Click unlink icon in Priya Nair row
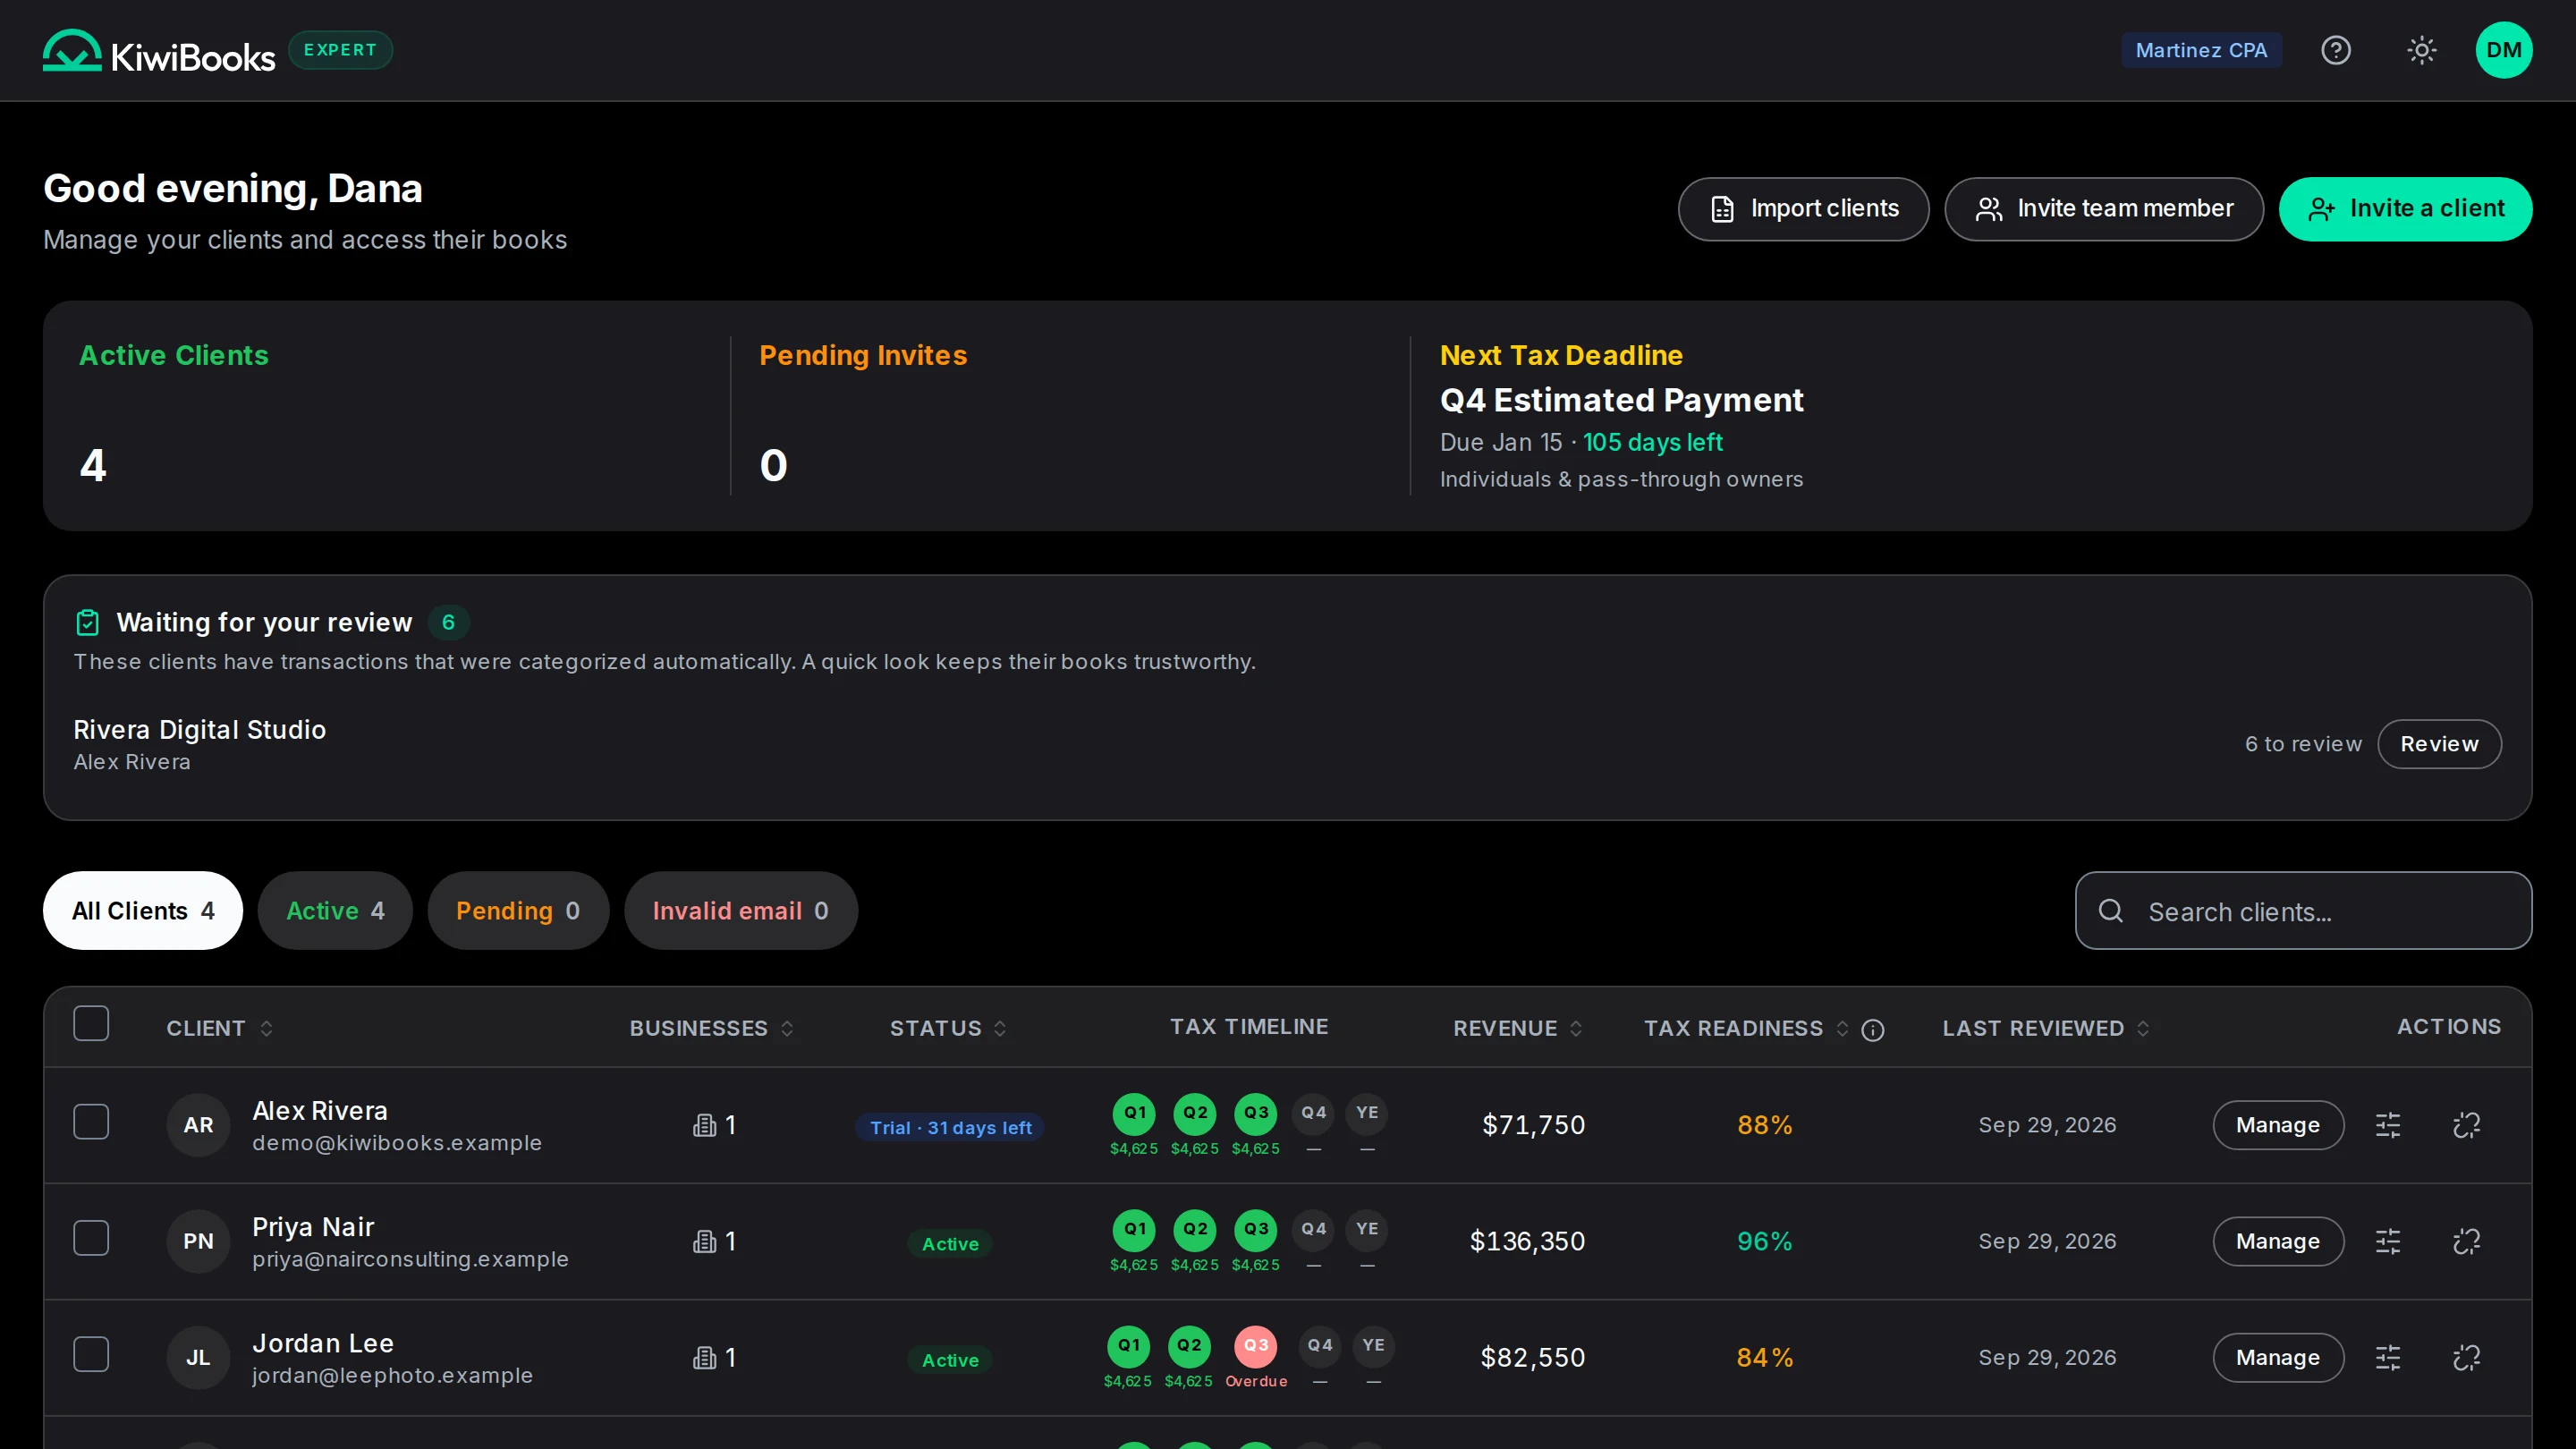The width and height of the screenshot is (2576, 1449). click(2467, 1241)
